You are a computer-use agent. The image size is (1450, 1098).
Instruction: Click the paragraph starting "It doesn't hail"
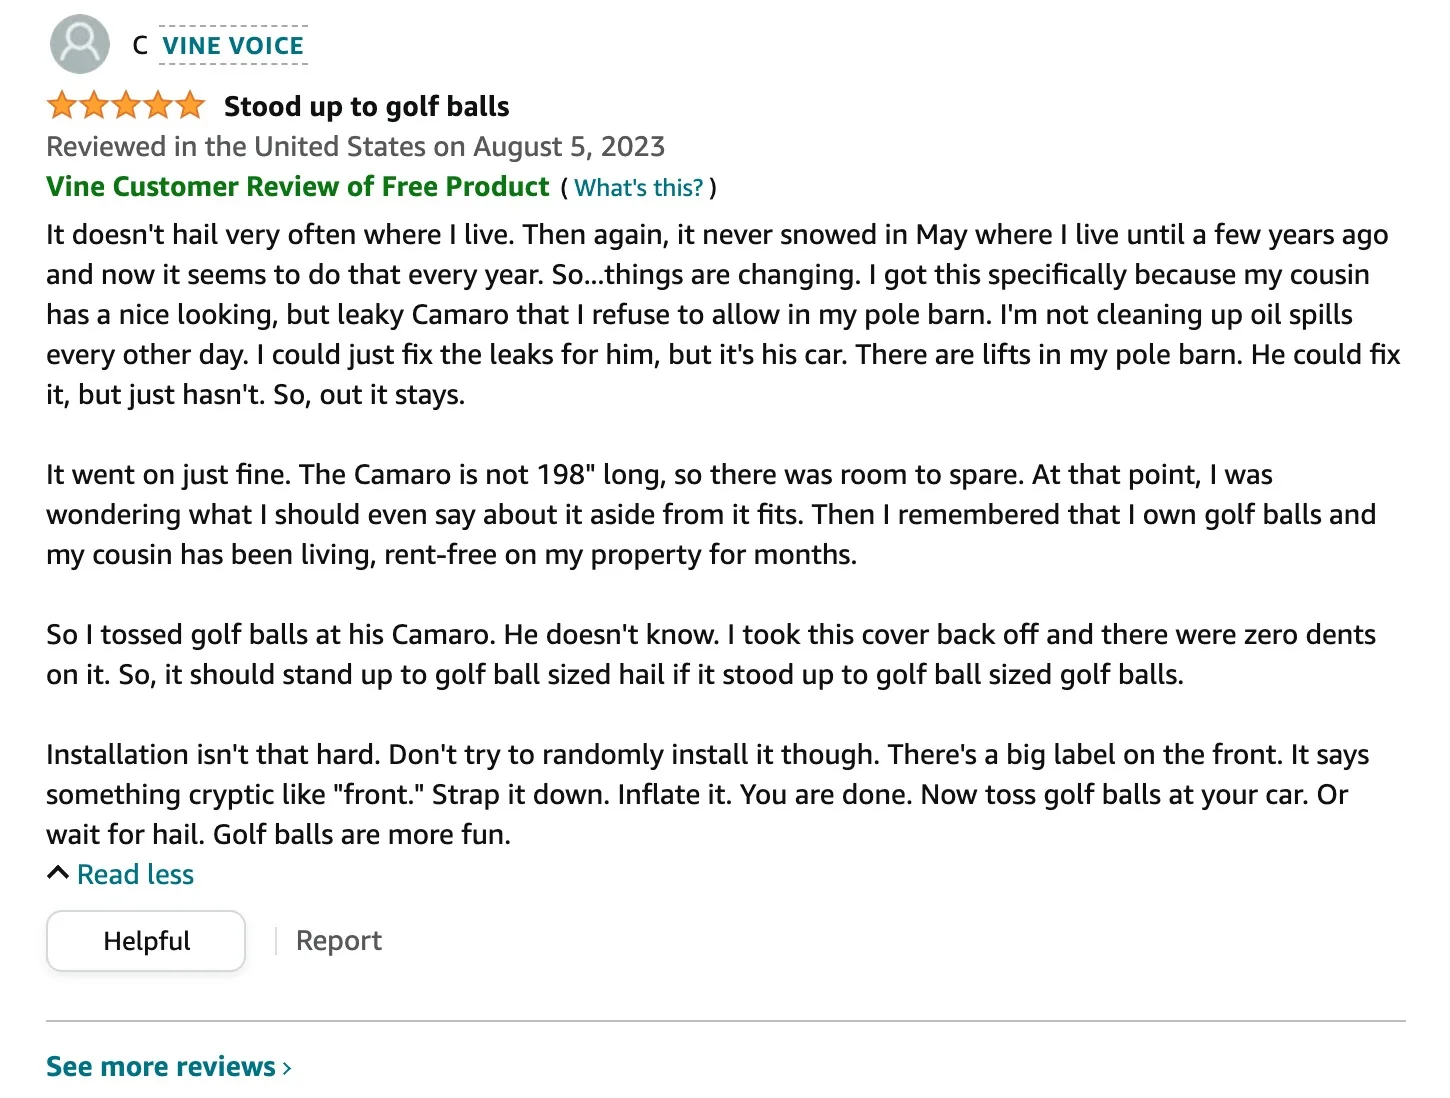(x=720, y=314)
